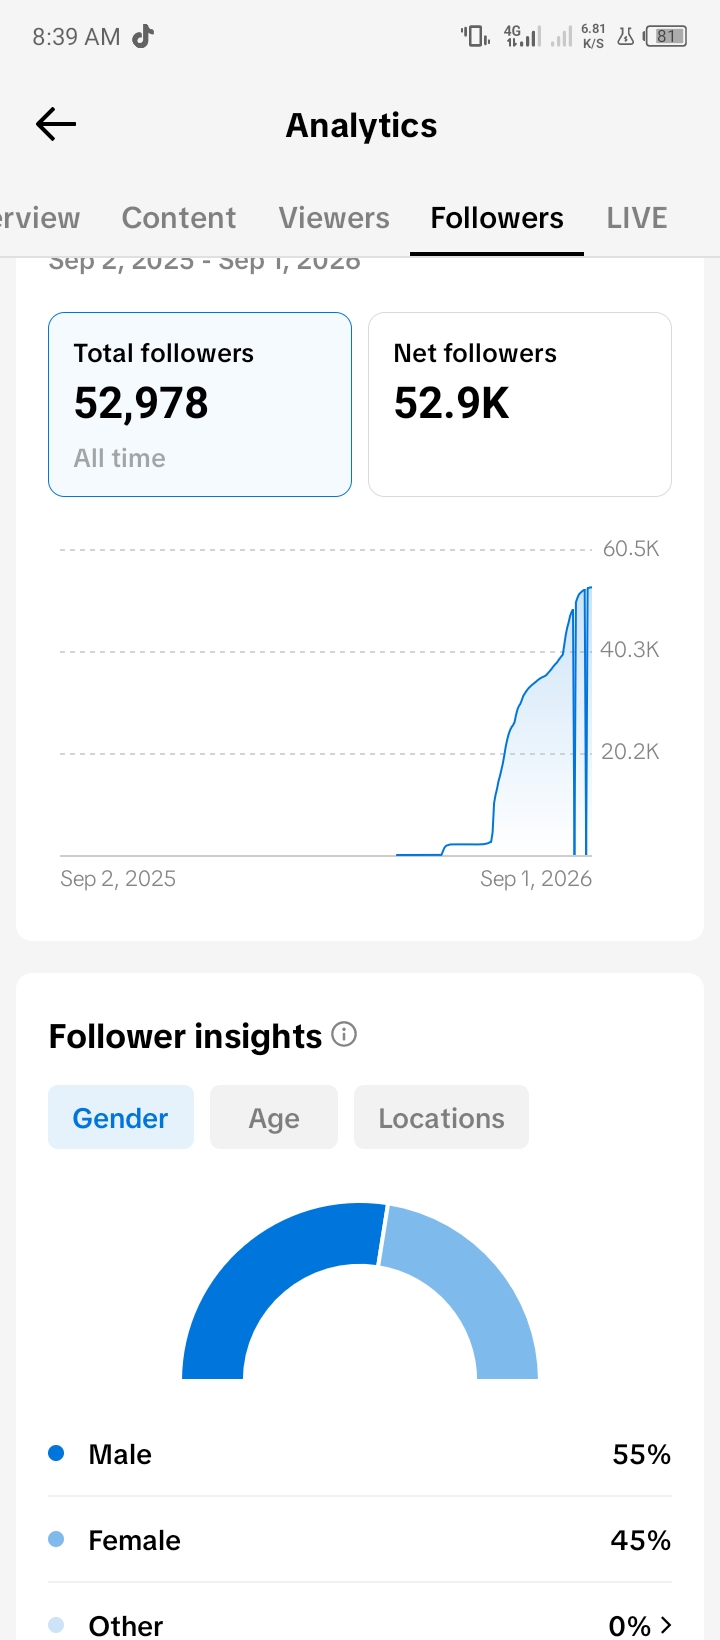Select the Age insight chip
The height and width of the screenshot is (1640, 720).
coord(274,1117)
